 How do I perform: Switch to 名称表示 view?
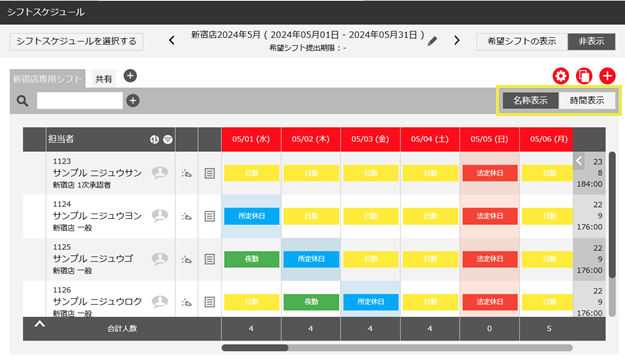[530, 100]
